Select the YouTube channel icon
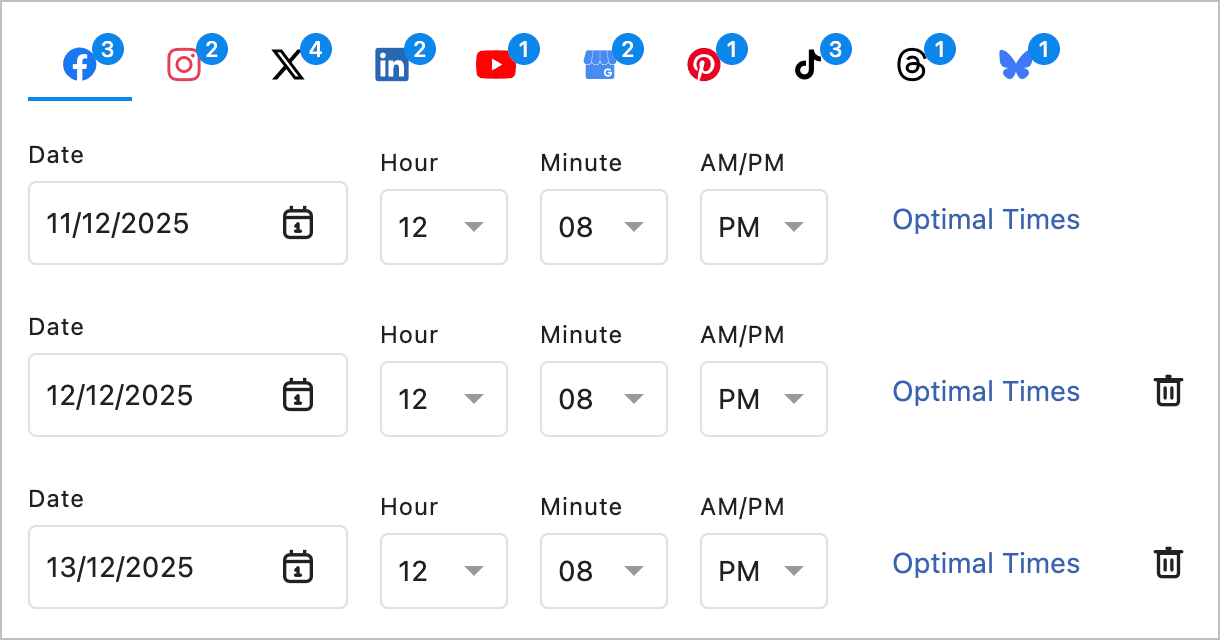 497,63
